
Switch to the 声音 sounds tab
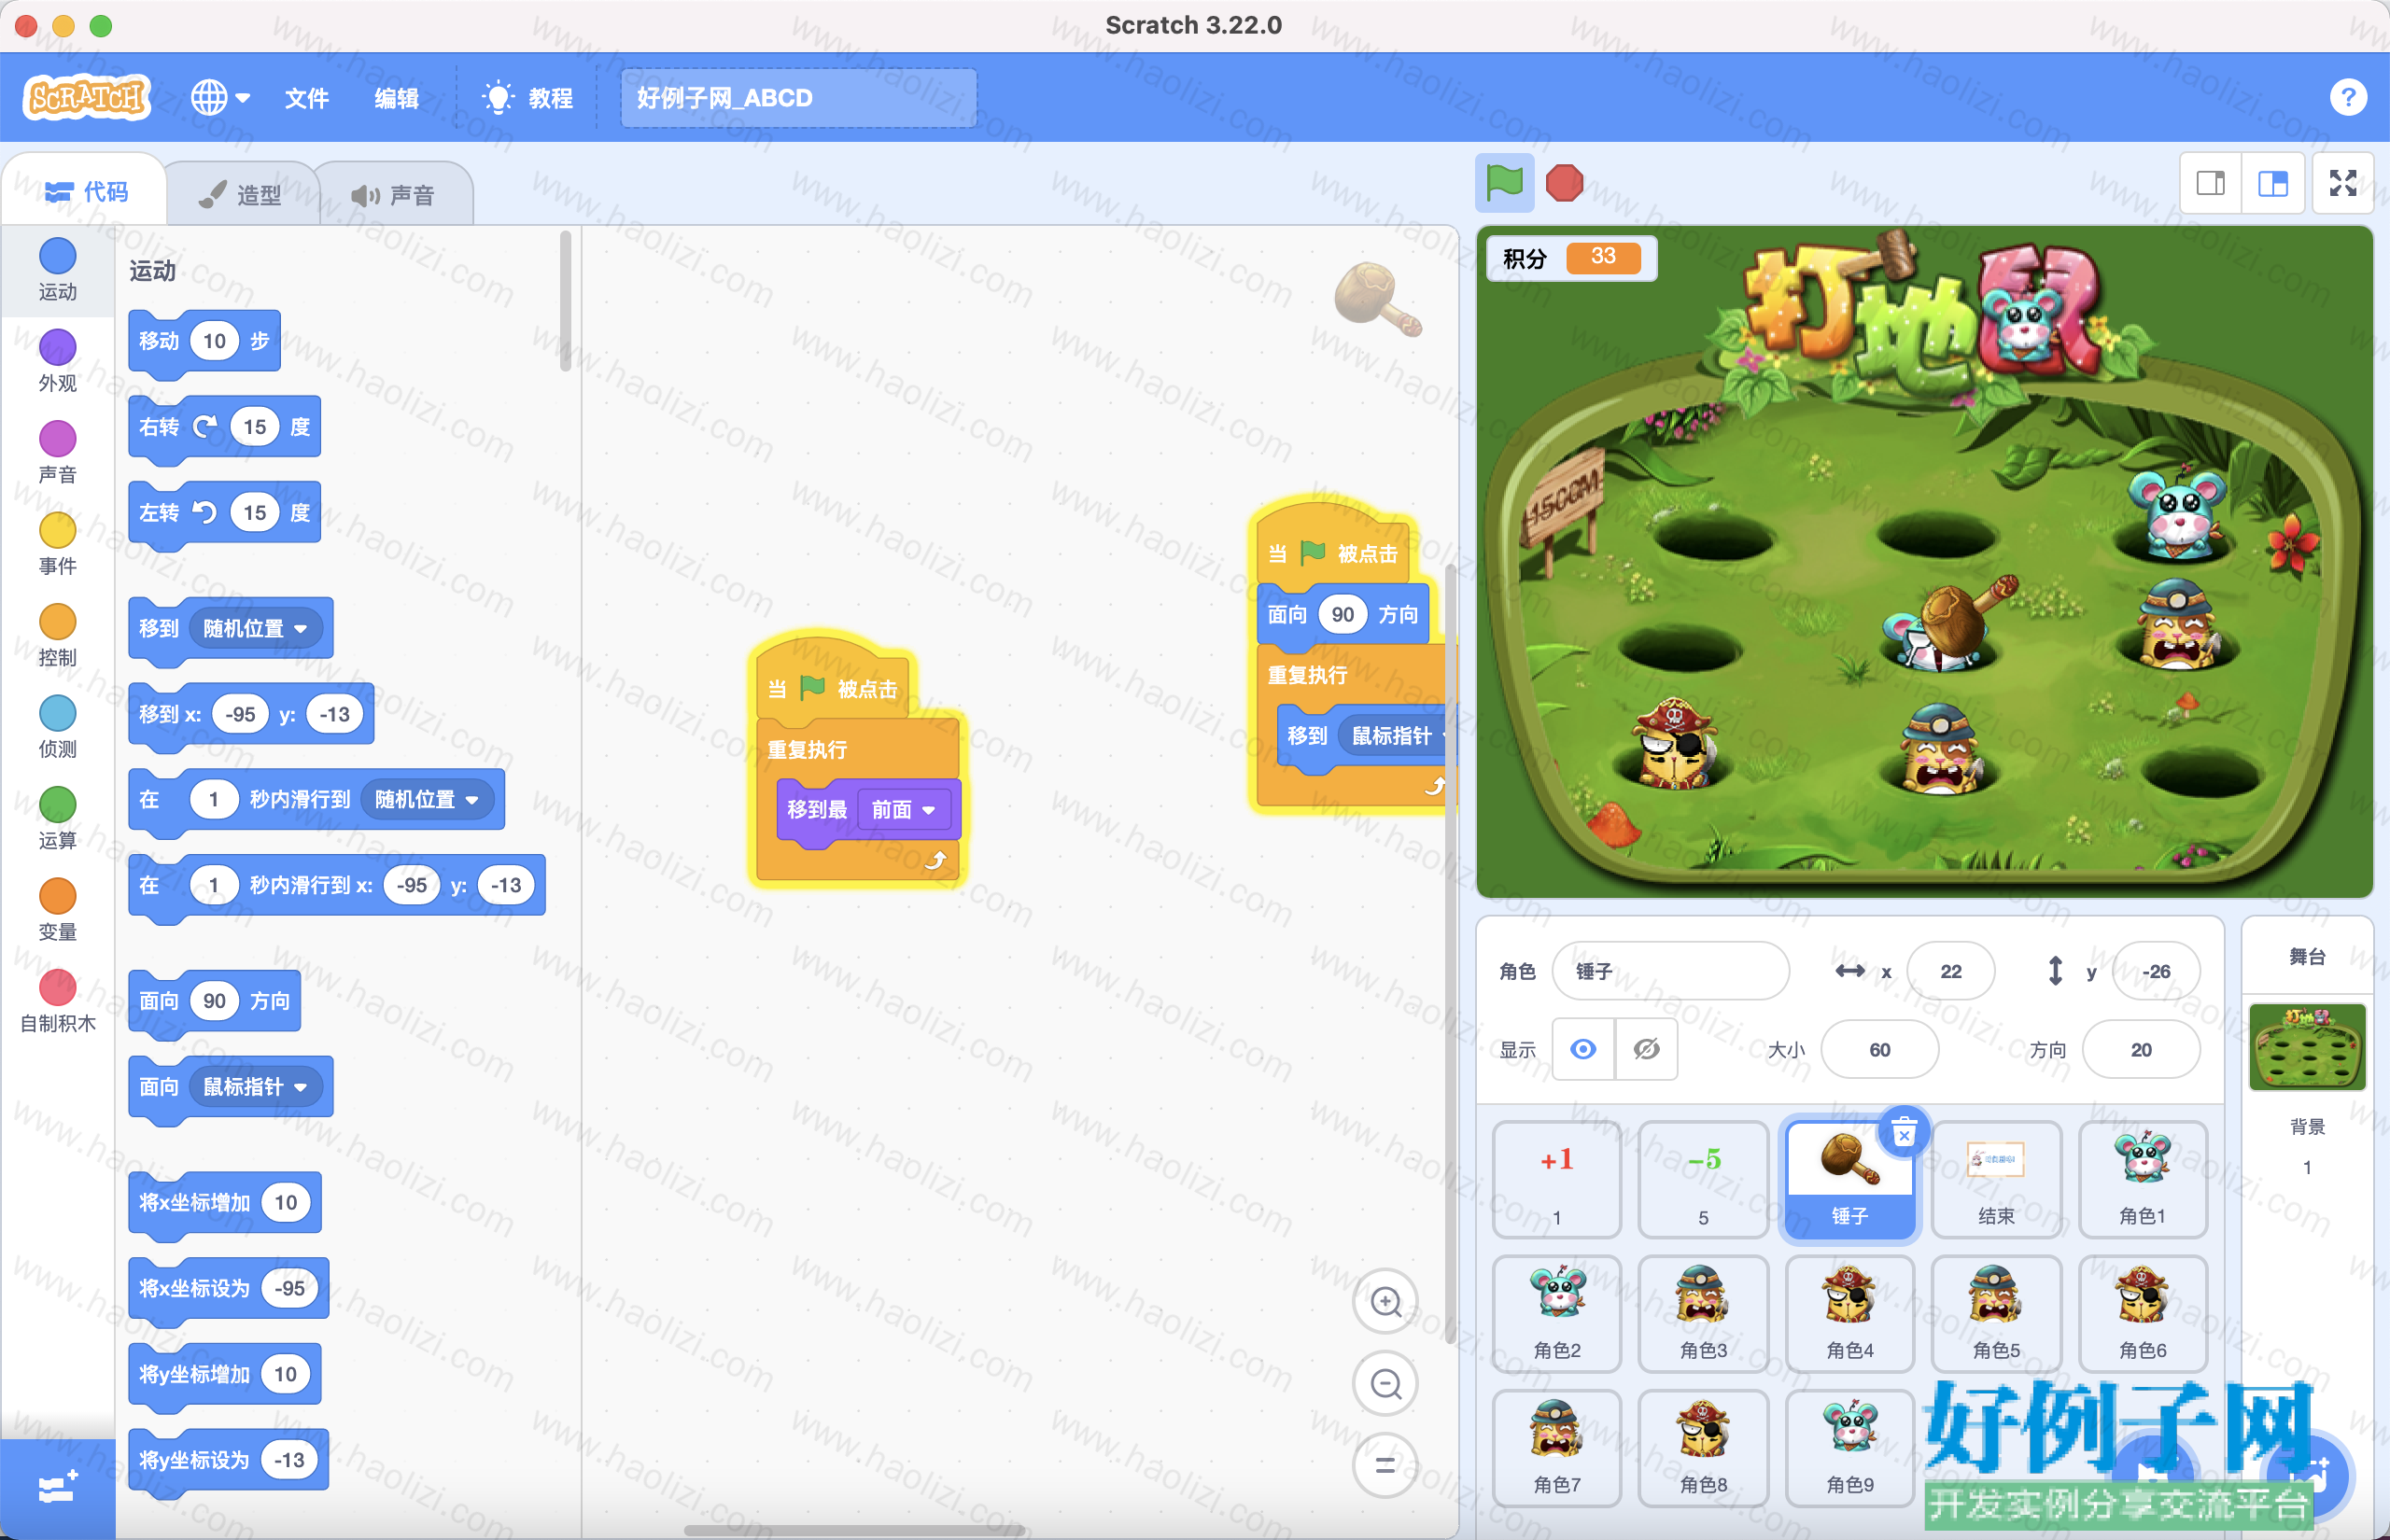click(393, 194)
